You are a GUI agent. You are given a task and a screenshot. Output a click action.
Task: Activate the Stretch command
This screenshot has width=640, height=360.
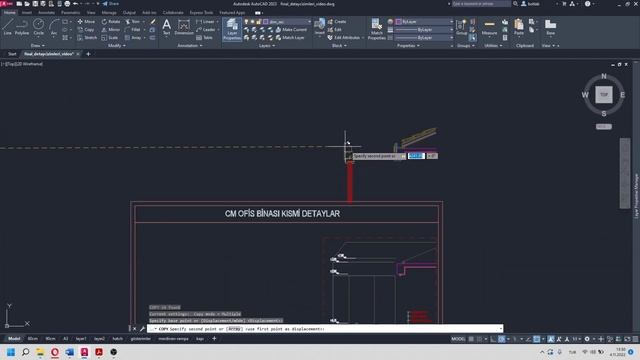pos(87,38)
